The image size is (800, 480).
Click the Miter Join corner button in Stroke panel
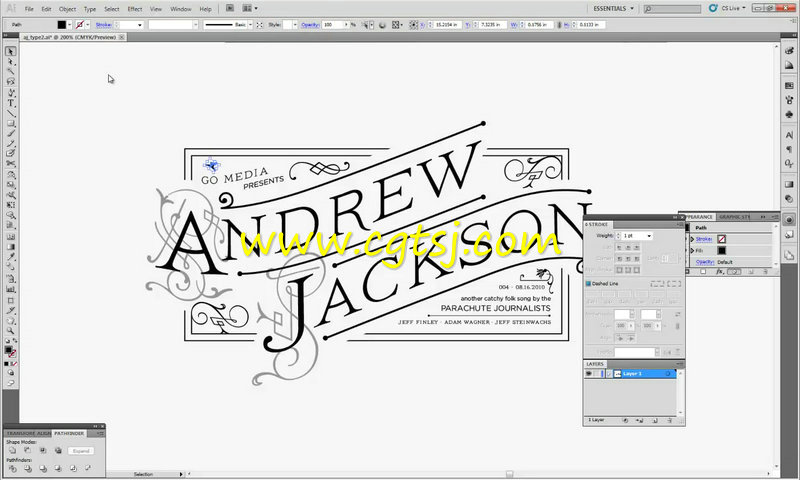619,259
